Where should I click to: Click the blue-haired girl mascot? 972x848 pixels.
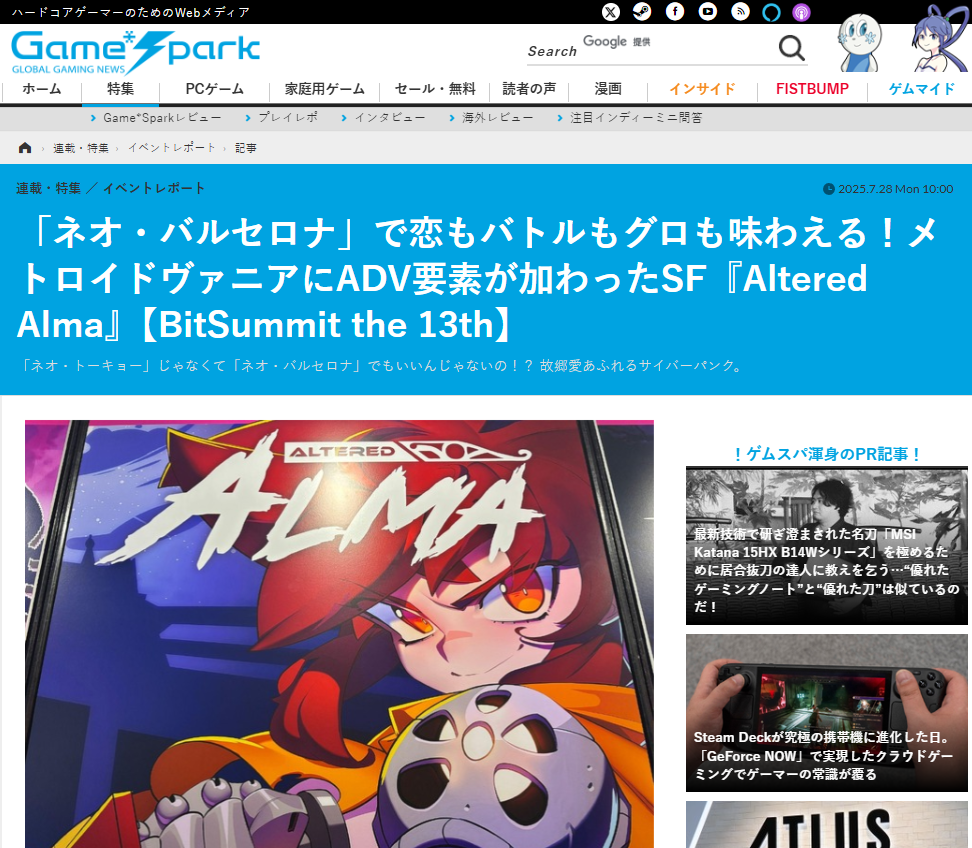click(x=940, y=38)
